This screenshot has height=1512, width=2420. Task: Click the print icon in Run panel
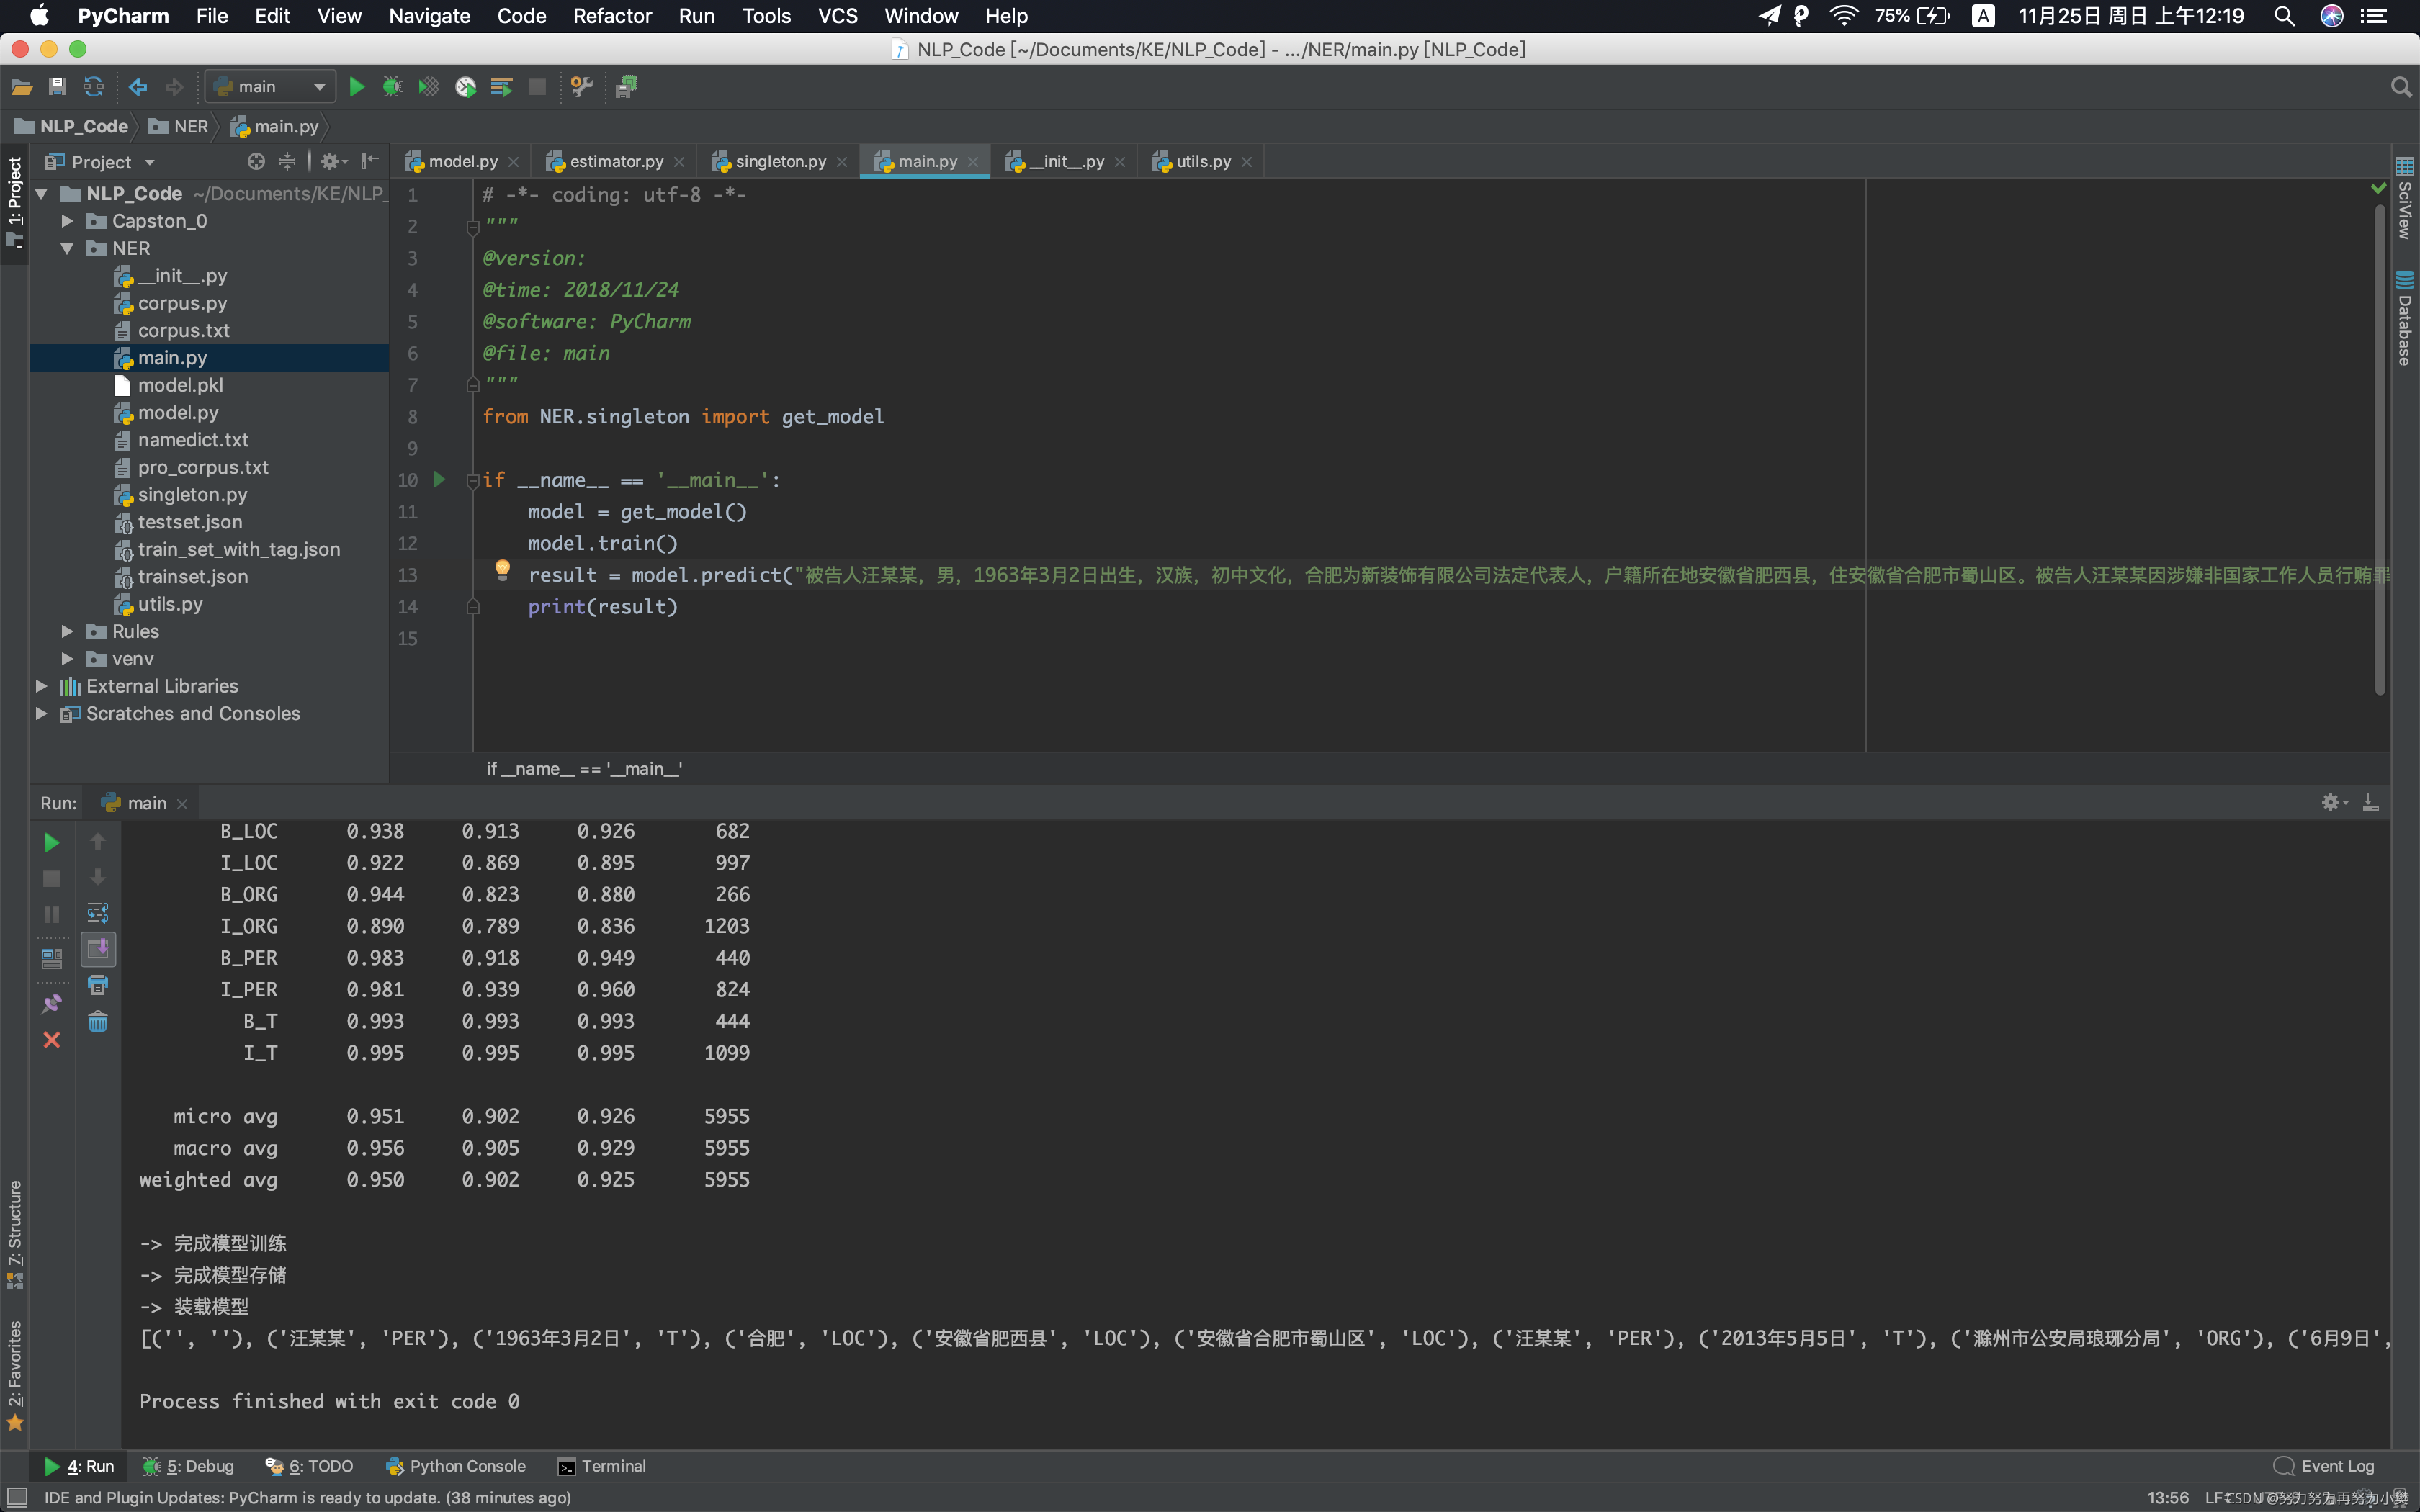click(98, 985)
